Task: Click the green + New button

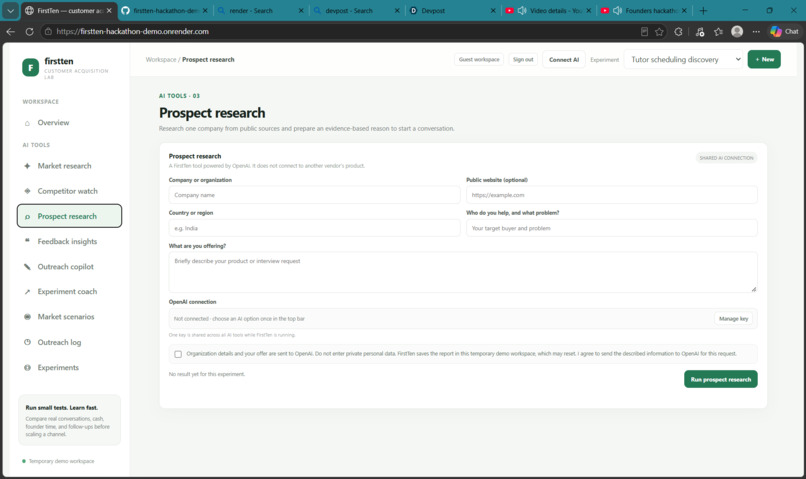Action: 764,60
